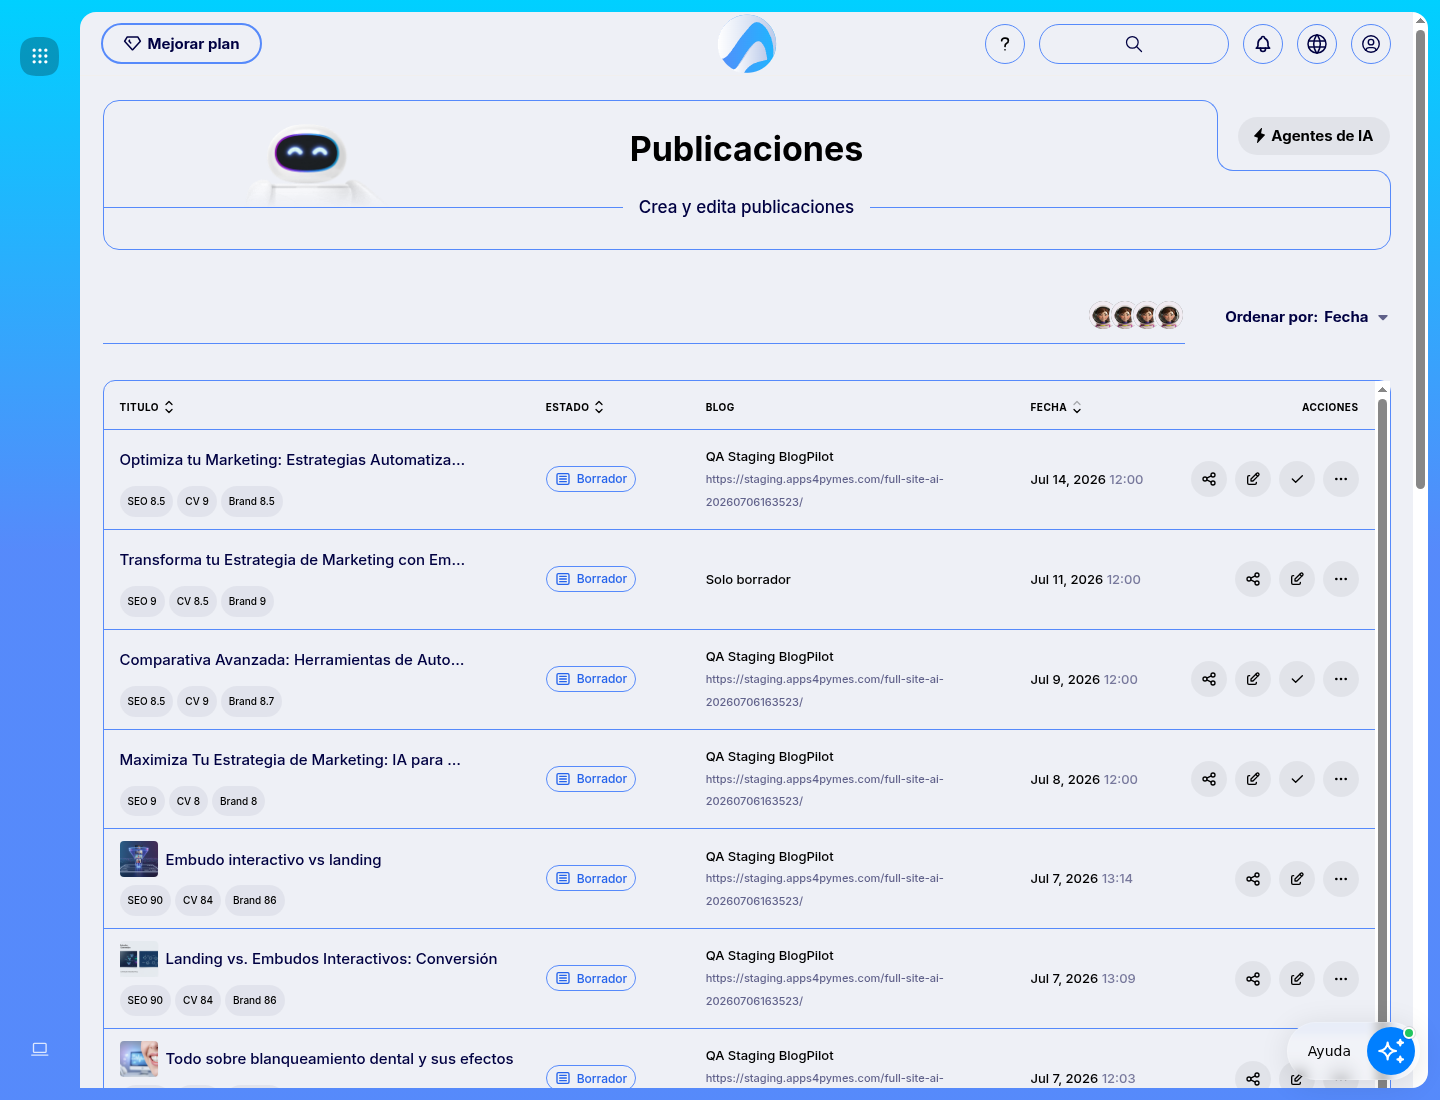Edit the Optimiza tu Marketing post

pyautogui.click(x=1253, y=479)
